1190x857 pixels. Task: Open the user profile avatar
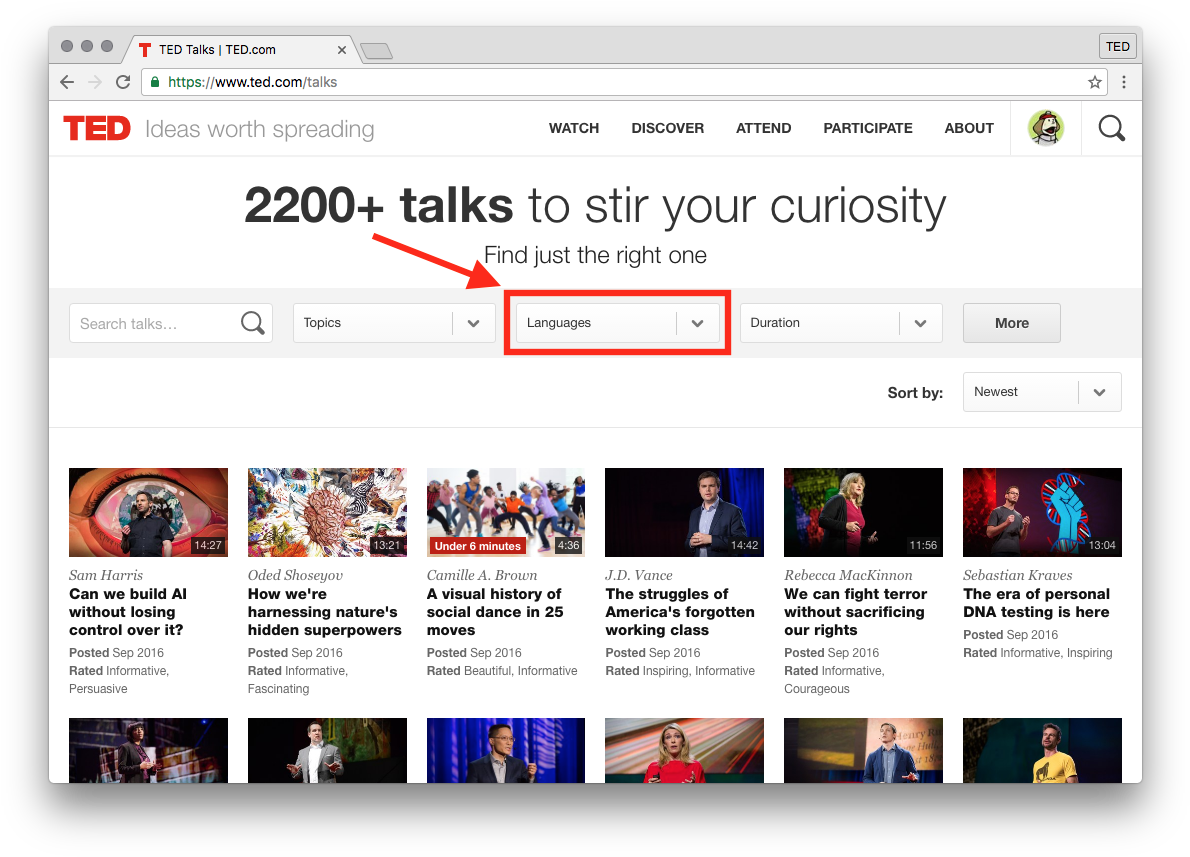(x=1046, y=128)
